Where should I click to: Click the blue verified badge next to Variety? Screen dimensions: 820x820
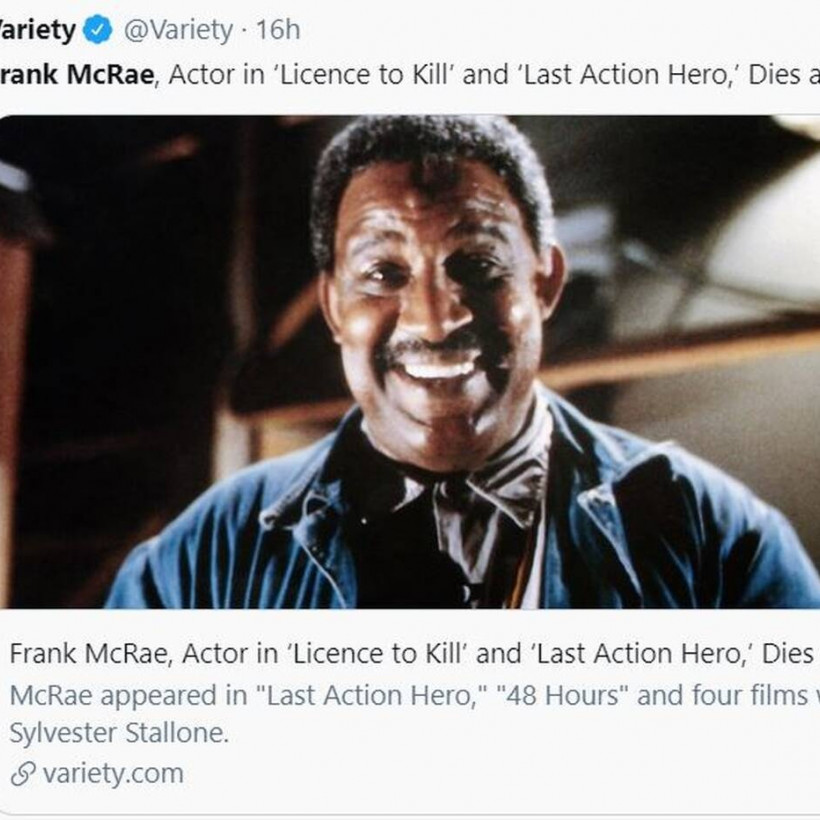(97, 30)
